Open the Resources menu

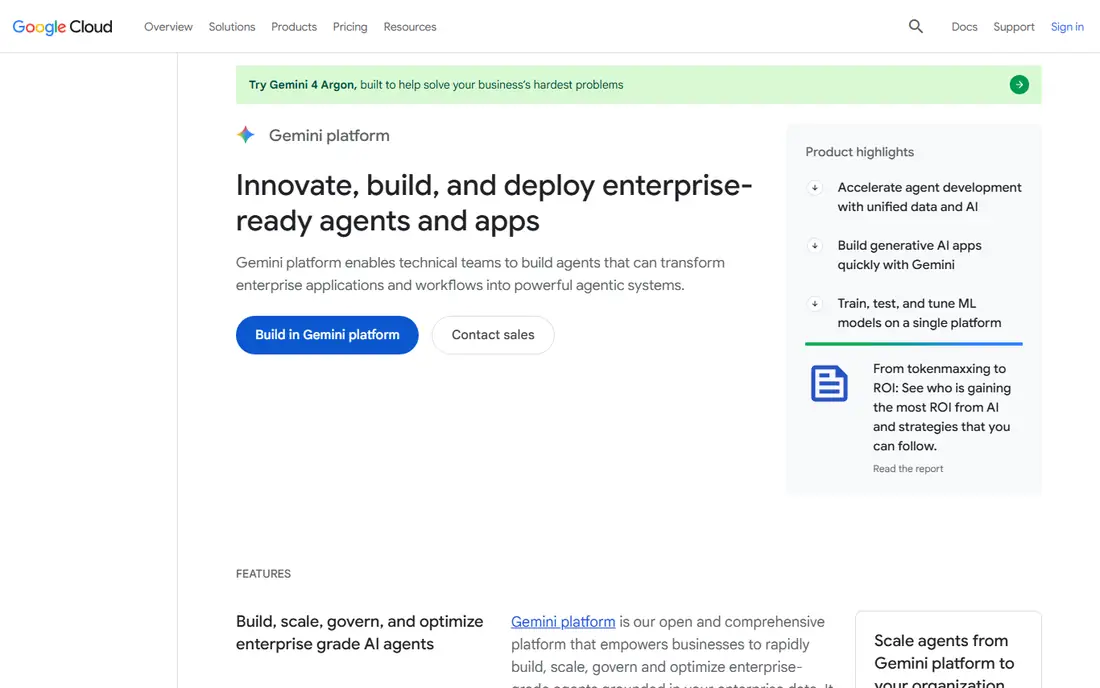pos(410,27)
